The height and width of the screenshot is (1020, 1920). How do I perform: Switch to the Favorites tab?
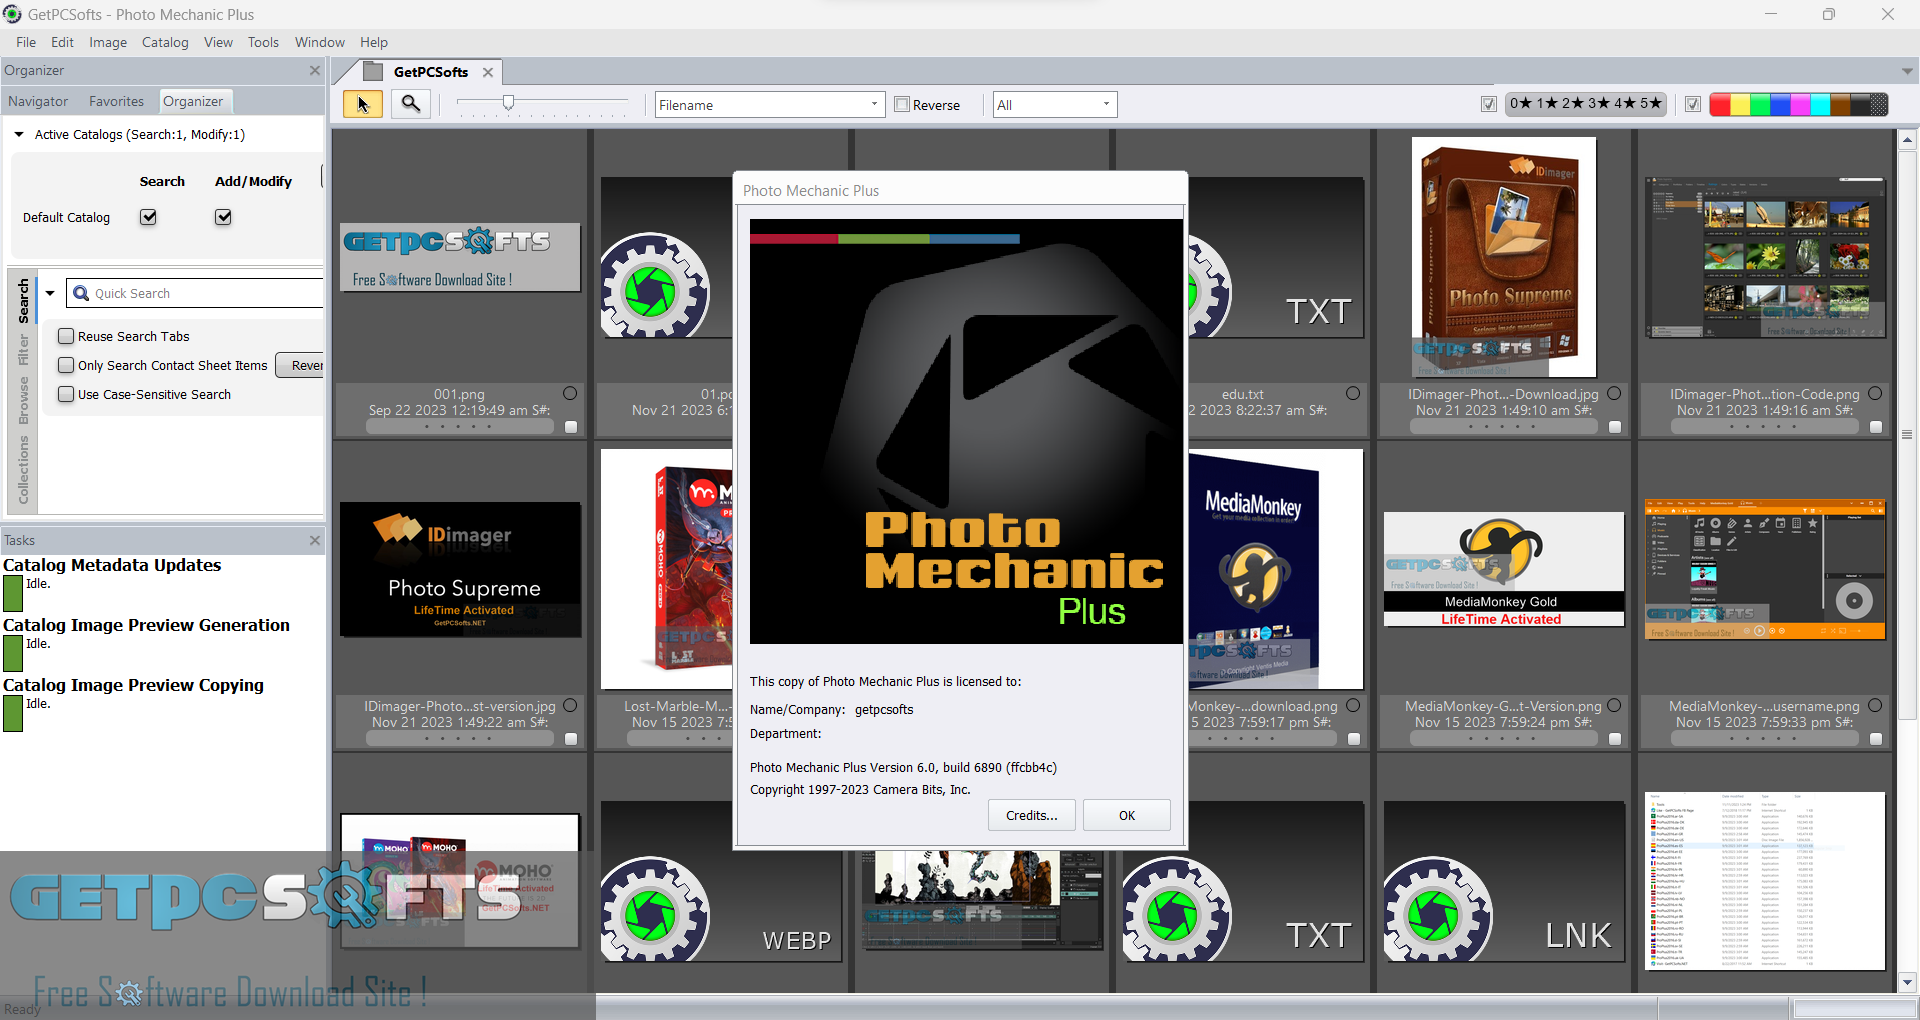pos(116,101)
